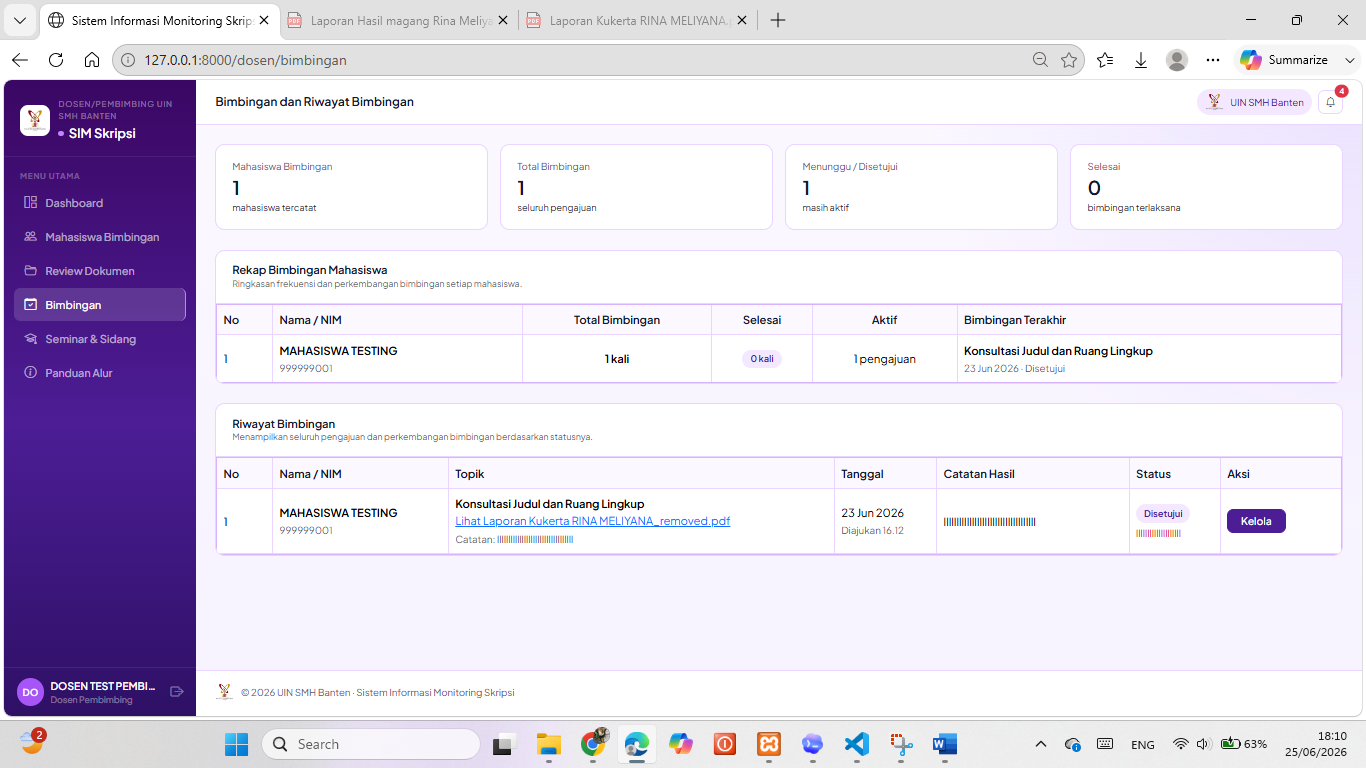Image resolution: width=1366 pixels, height=768 pixels.
Task: Click the logout icon beside DOSEN TEST PEMBI
Action: (177, 691)
